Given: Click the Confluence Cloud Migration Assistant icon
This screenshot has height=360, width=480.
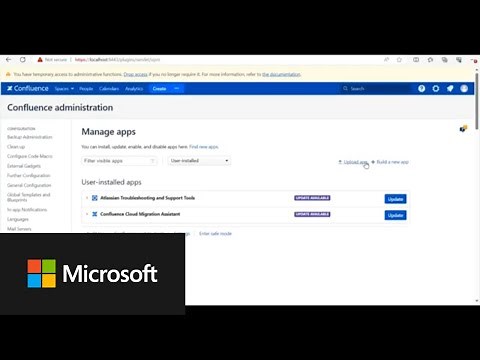Looking at the screenshot, I should click(95, 214).
